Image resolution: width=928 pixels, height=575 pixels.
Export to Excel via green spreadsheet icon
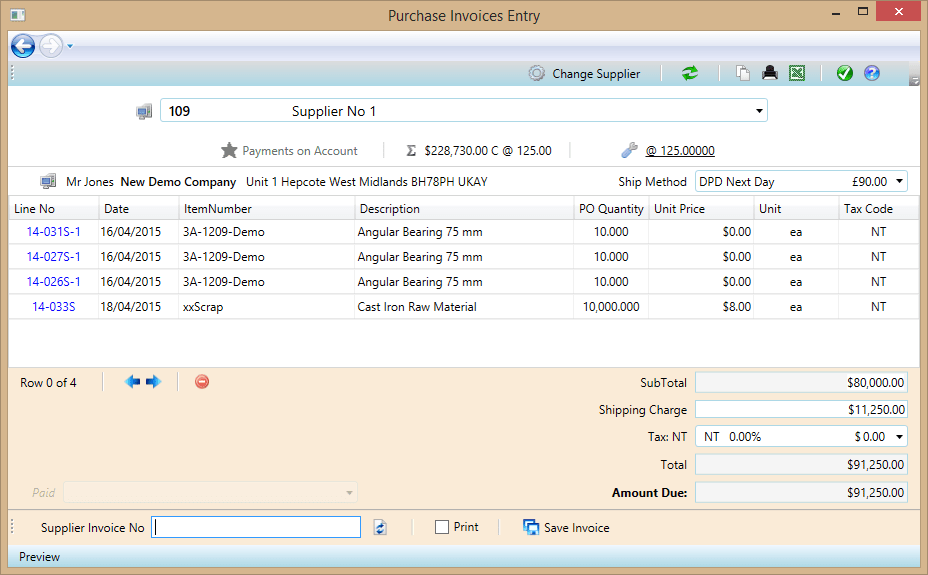coord(797,73)
